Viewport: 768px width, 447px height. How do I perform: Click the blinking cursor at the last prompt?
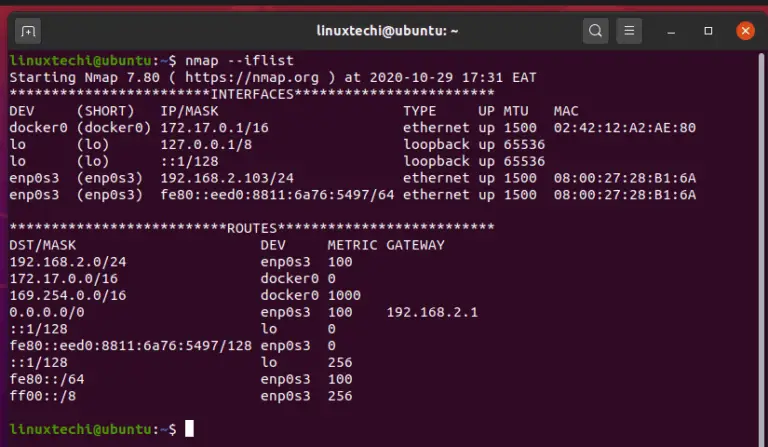[189, 428]
